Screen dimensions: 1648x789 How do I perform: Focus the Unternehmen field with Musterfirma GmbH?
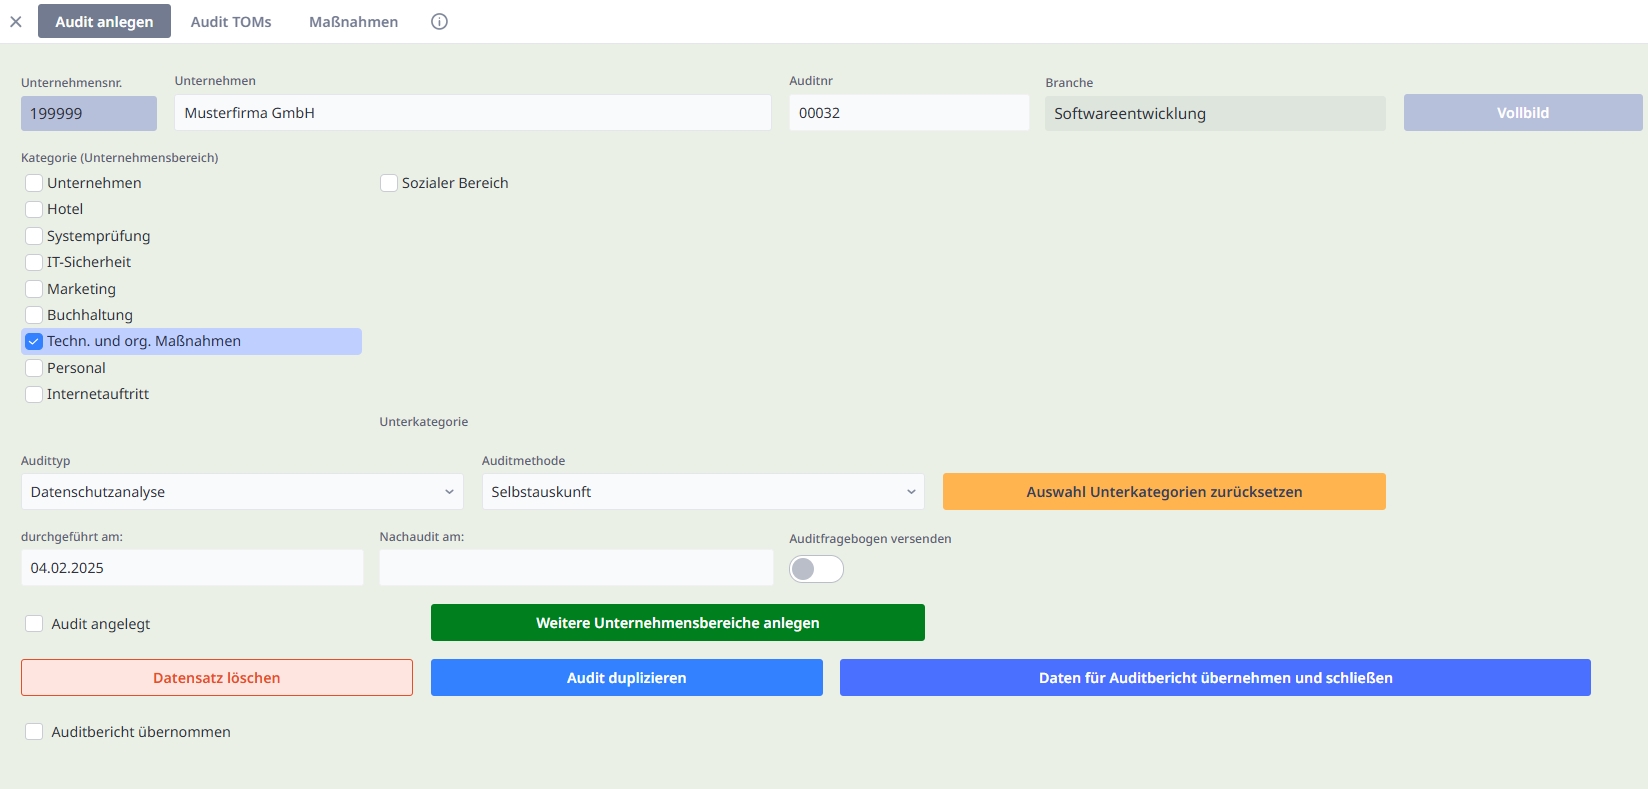[x=473, y=113]
